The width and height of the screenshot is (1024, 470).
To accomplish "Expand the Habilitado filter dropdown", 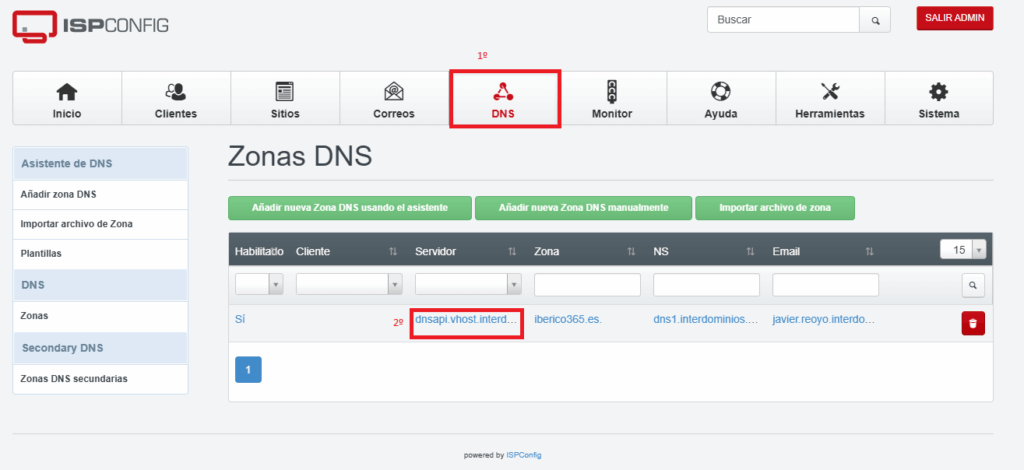I will (x=259, y=285).
